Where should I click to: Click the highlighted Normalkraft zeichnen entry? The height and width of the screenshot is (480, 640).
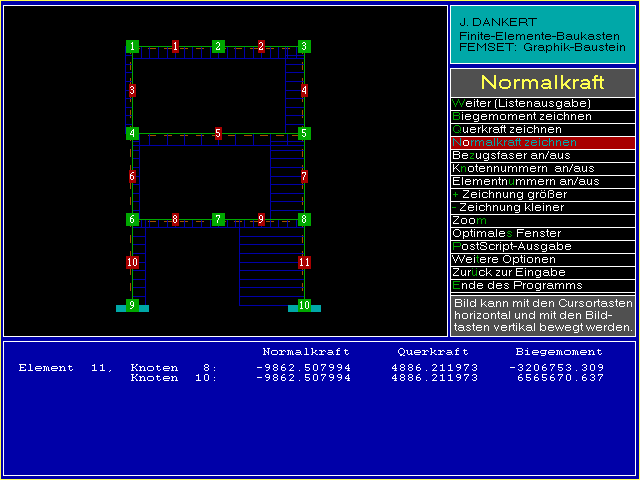tap(542, 143)
